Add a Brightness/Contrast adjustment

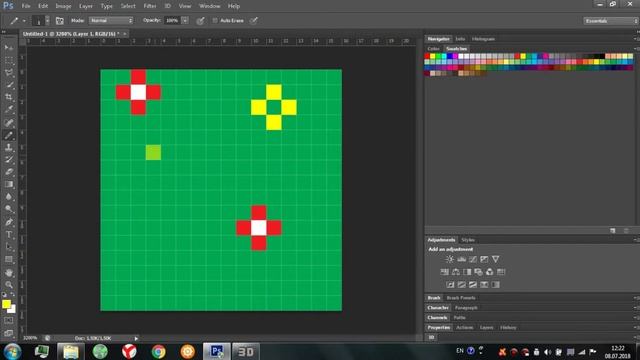[450, 259]
